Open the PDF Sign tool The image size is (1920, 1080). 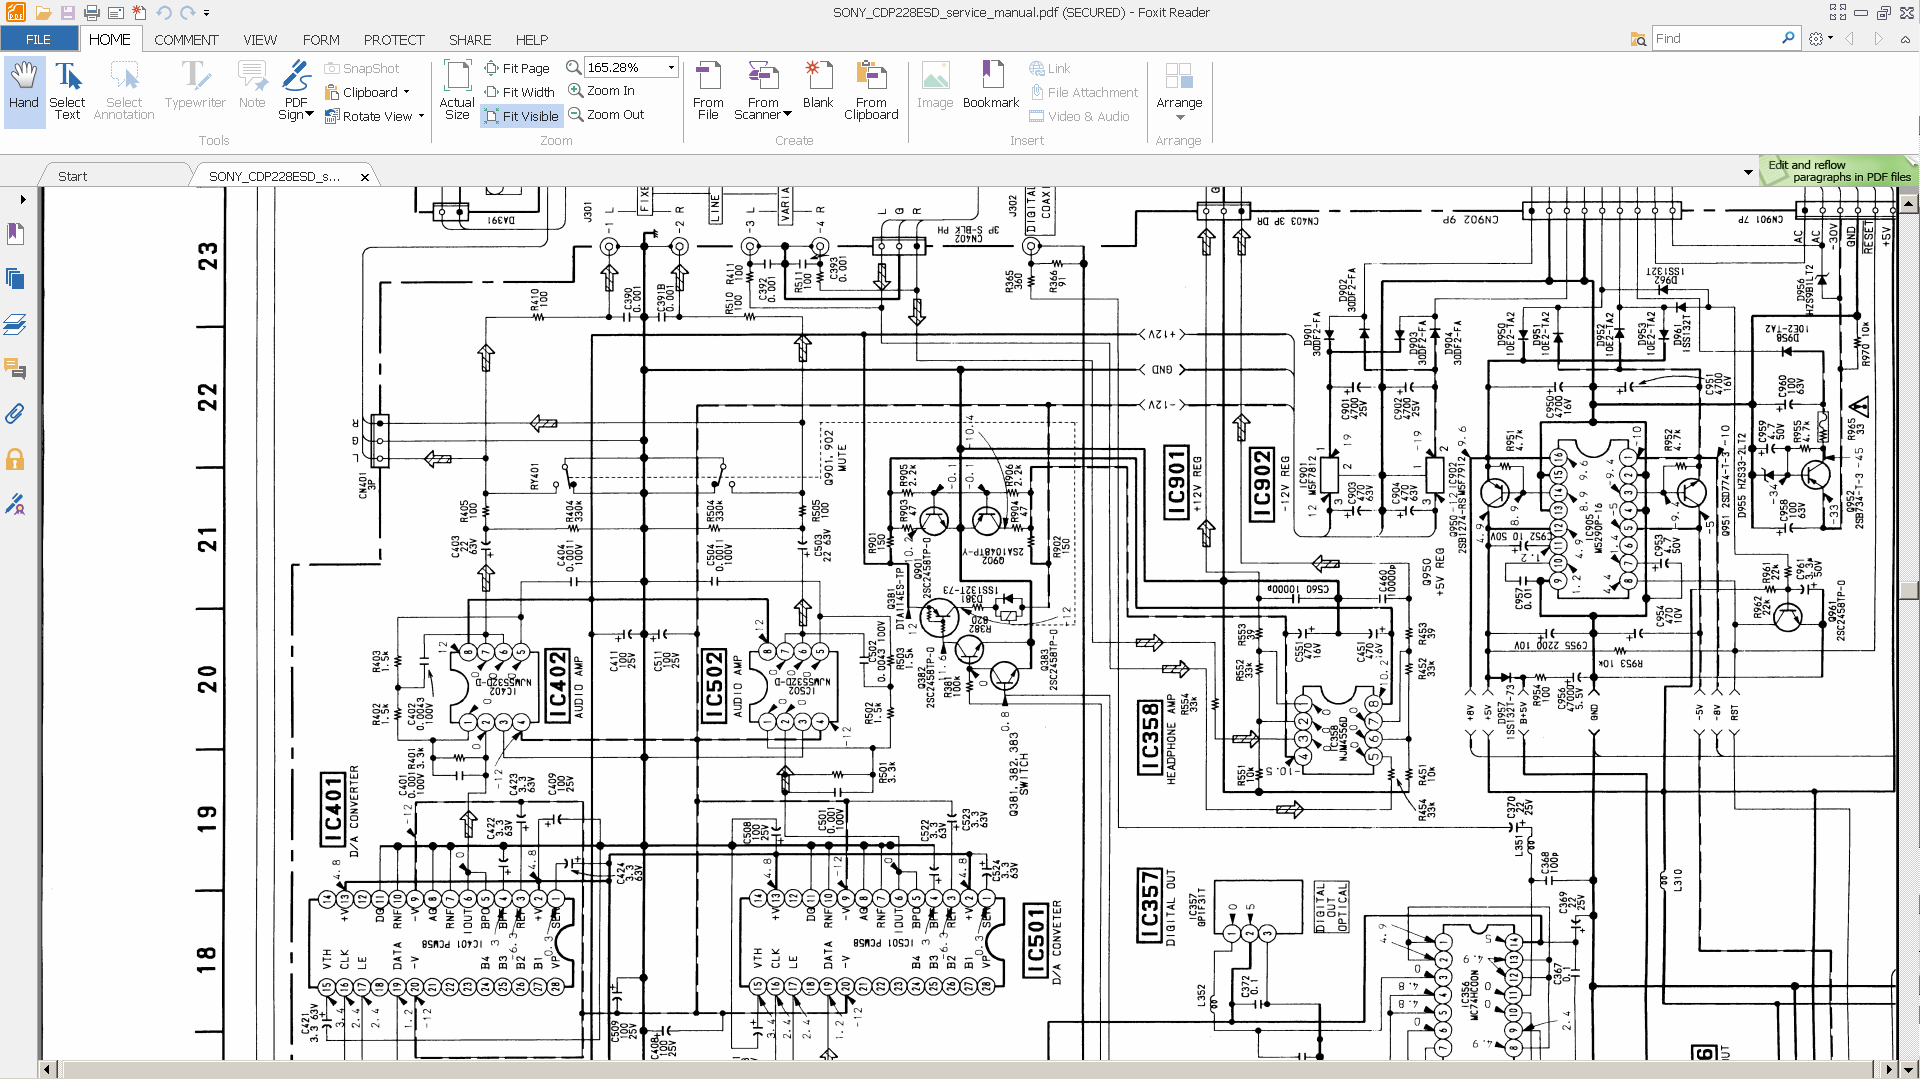(296, 92)
